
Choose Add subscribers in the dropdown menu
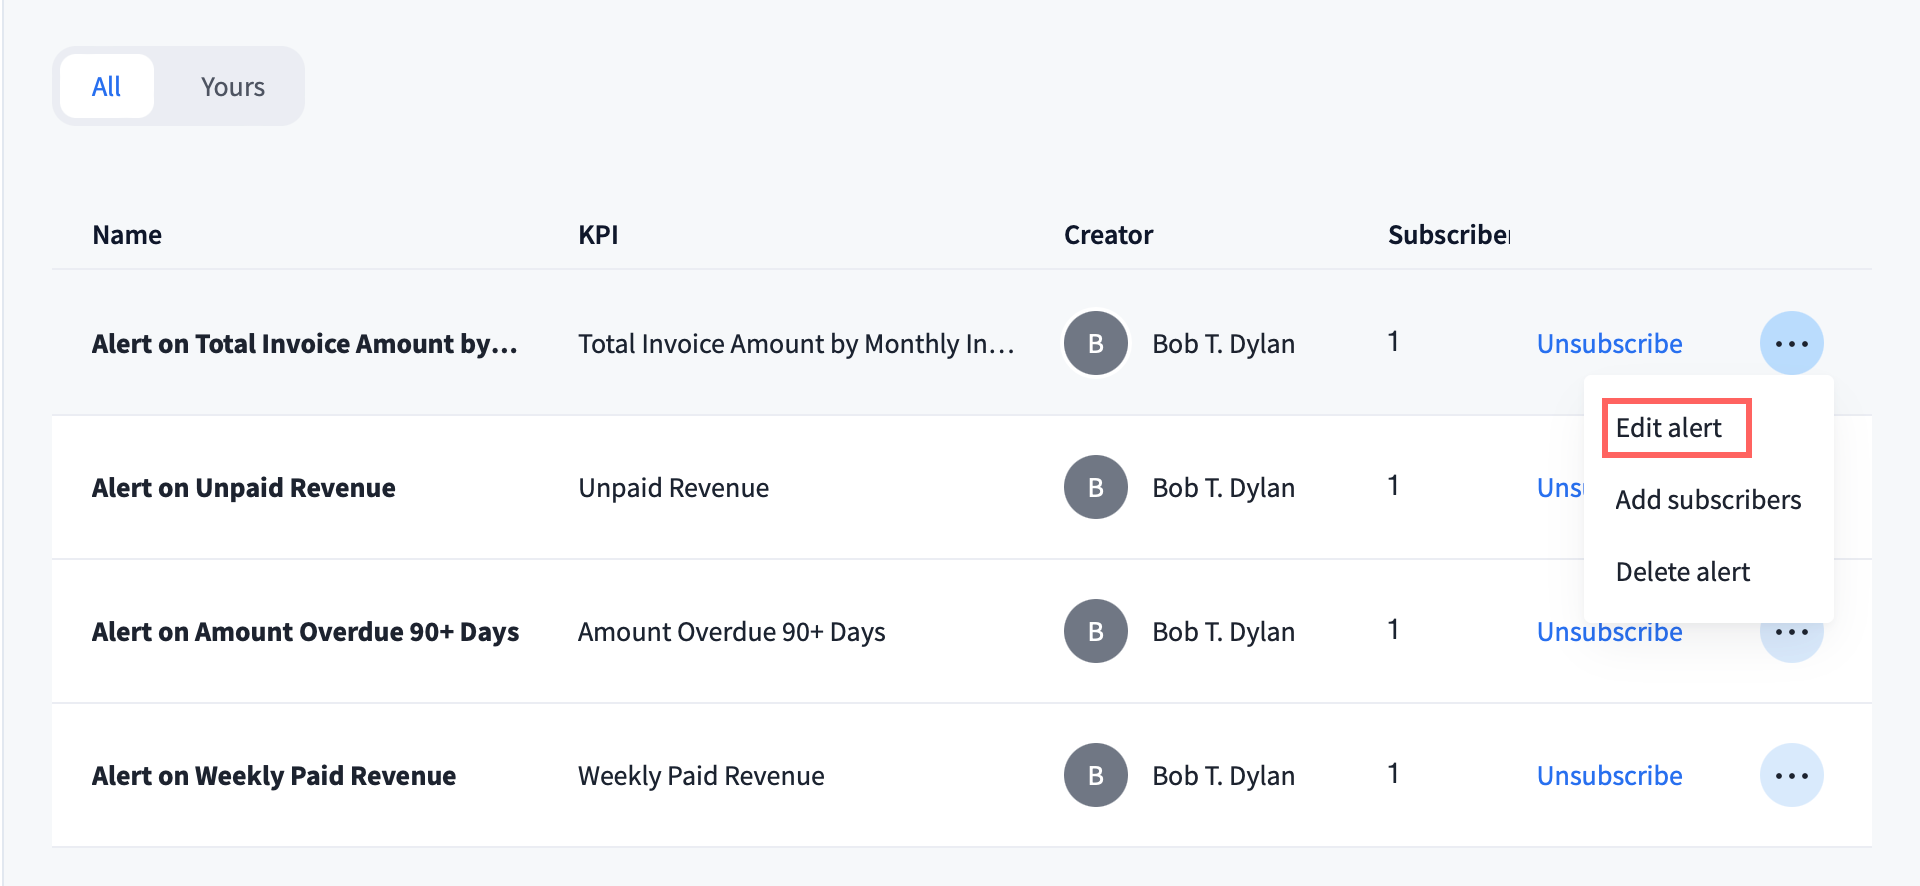click(x=1707, y=500)
